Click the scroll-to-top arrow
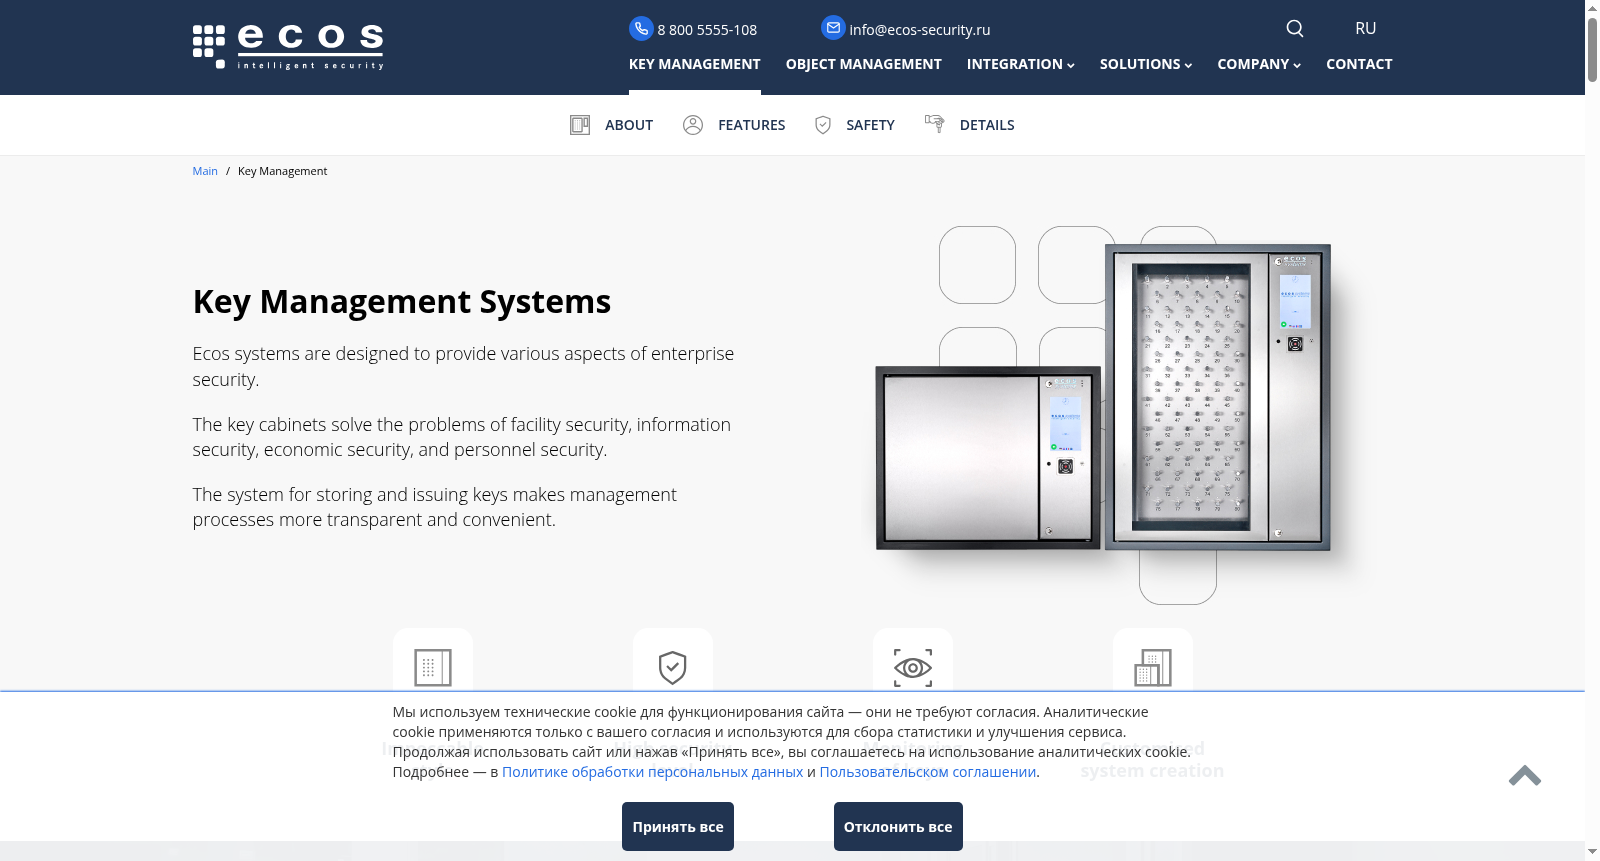 pyautogui.click(x=1525, y=776)
